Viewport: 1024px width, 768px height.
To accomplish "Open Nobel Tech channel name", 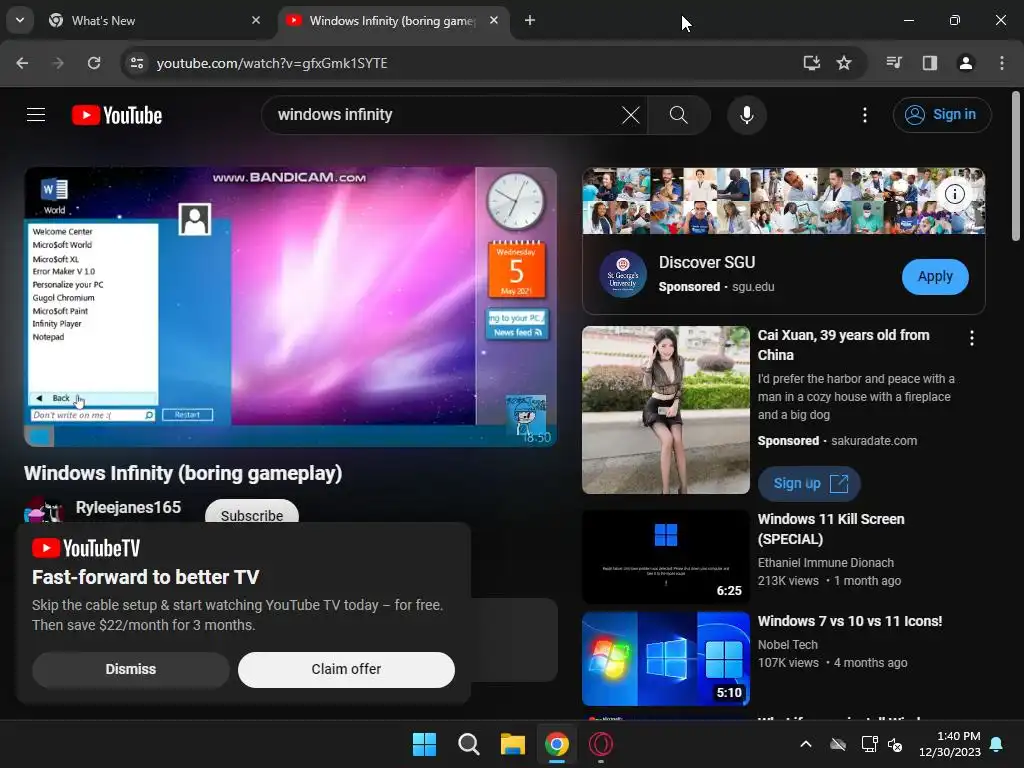I will (x=788, y=645).
